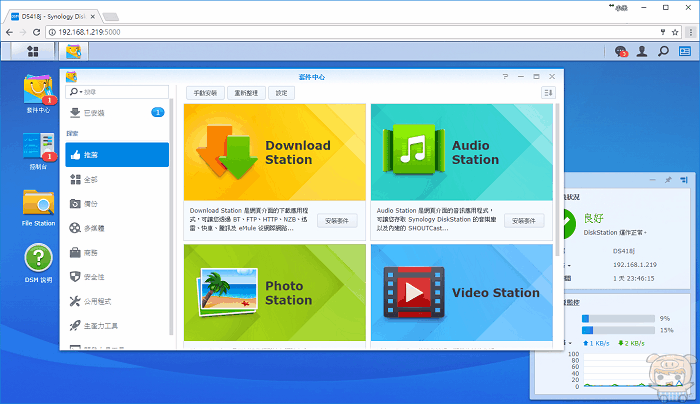700x404 pixels.
Task: Click 'DS418j' server name in widget
Action: tap(624, 251)
